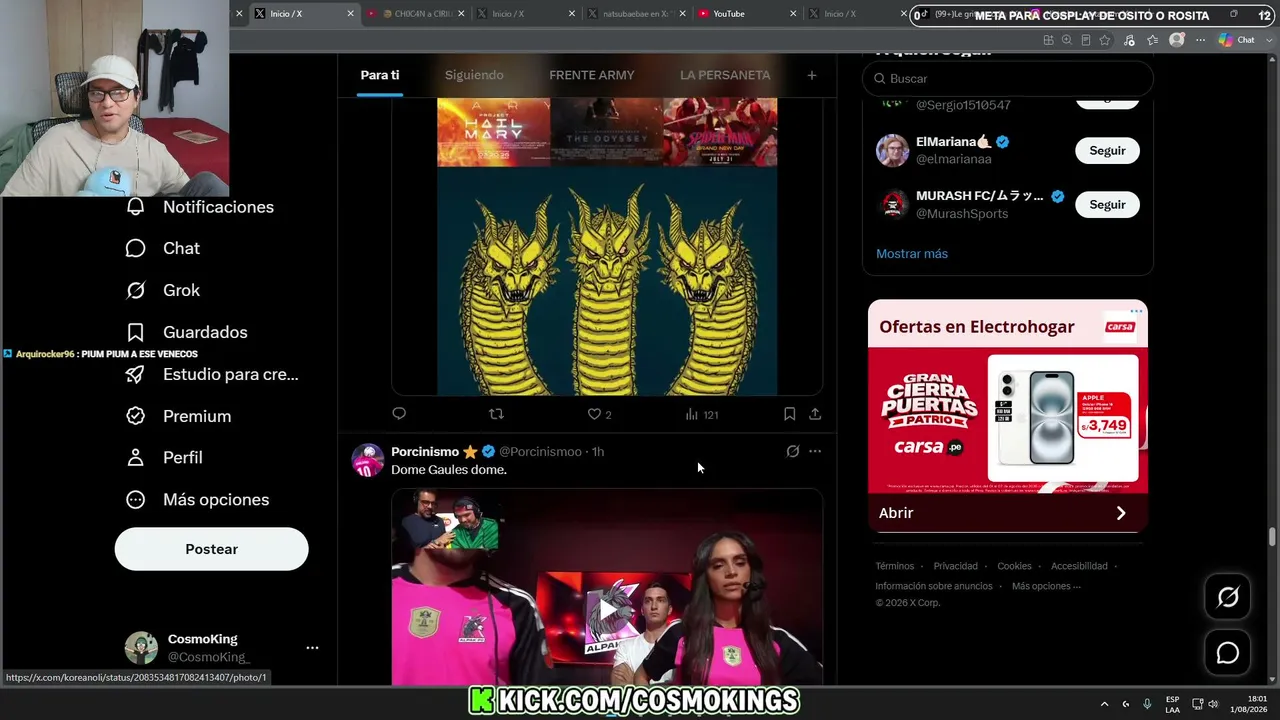Open the Premium page

[x=178, y=416]
